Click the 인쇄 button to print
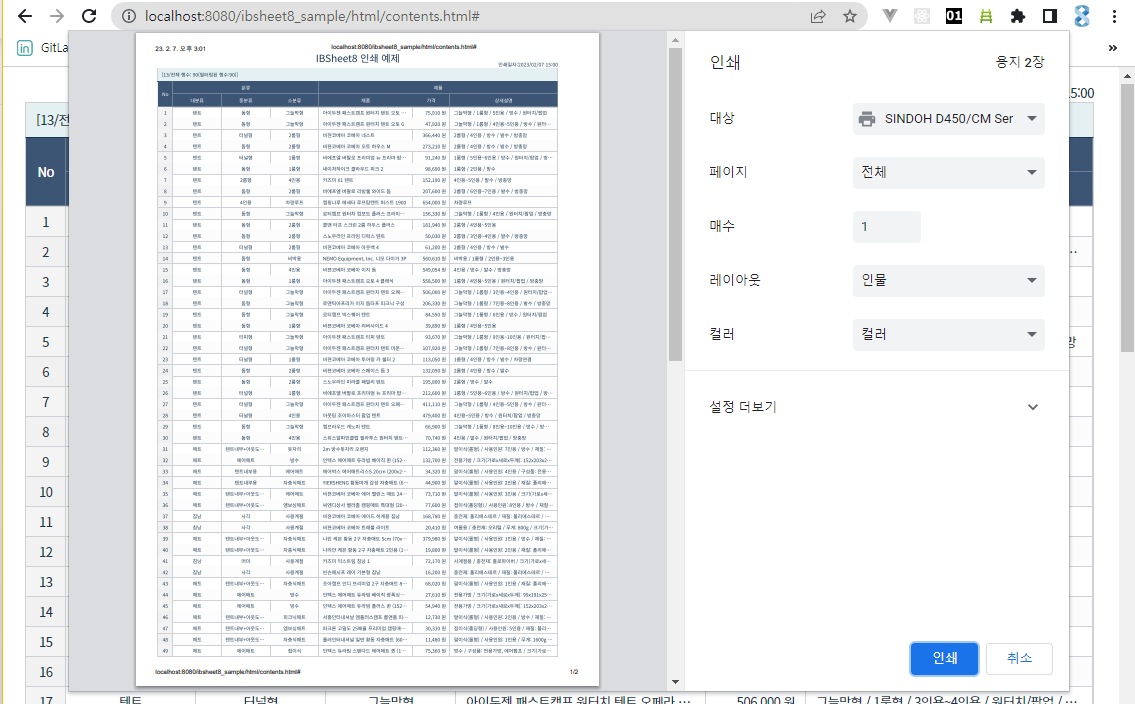Image resolution: width=1135 pixels, height=704 pixels. 943,658
